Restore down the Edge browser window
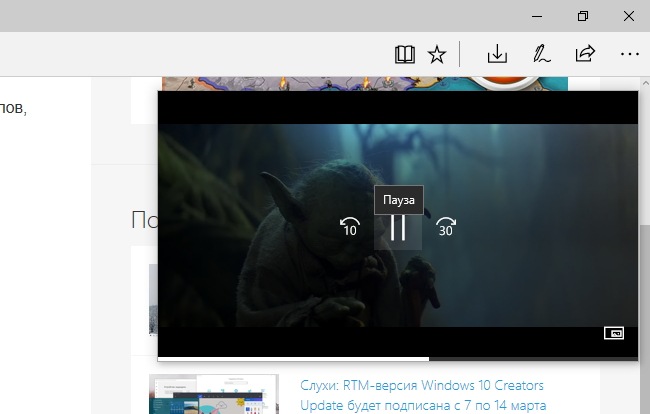Viewport: 650px width, 414px height. coord(583,16)
